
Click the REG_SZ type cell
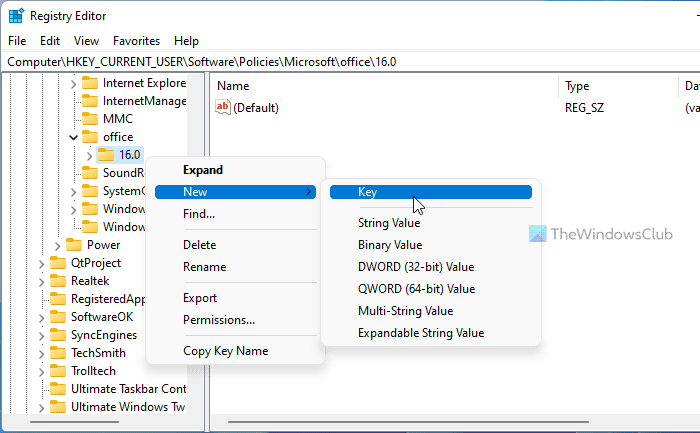[584, 108]
